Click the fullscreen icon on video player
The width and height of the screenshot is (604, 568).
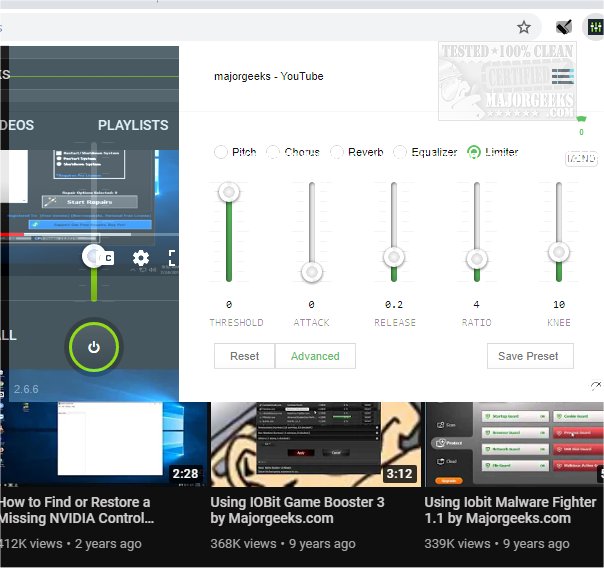172,258
